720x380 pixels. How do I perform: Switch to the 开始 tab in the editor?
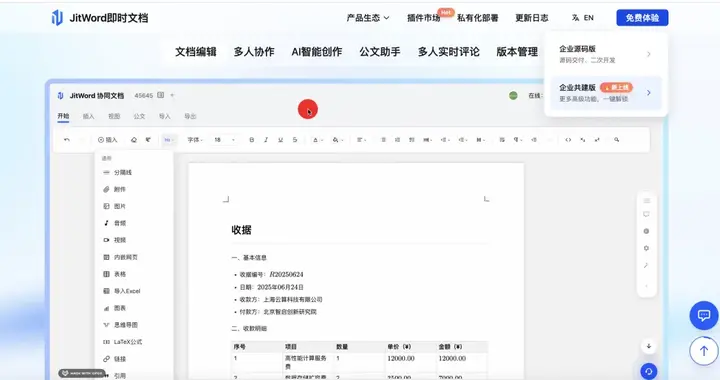63,116
